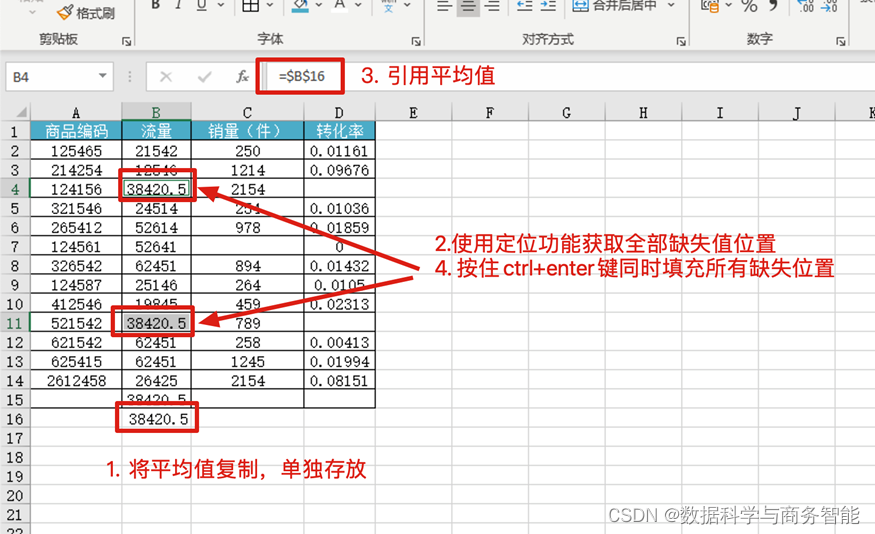Decrease decimal places
This screenshot has height=534, width=875.
click(829, 6)
